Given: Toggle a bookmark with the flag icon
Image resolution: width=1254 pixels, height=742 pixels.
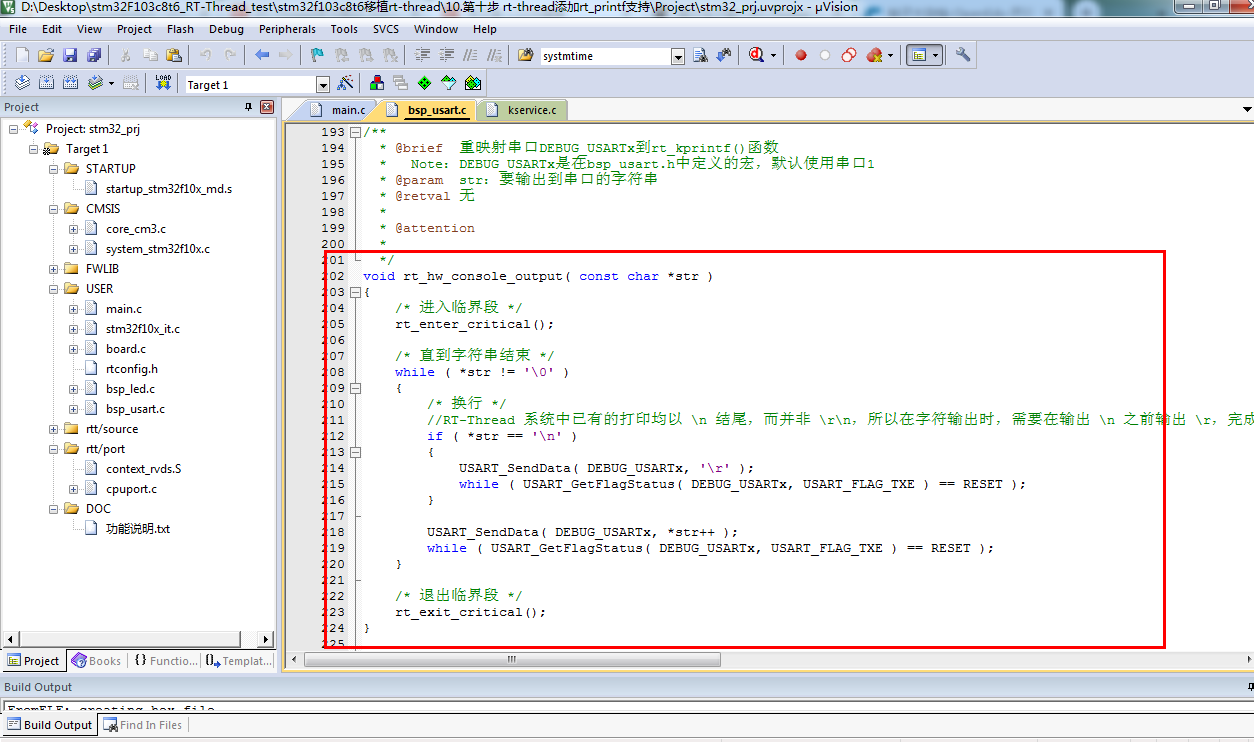Looking at the screenshot, I should (315, 54).
